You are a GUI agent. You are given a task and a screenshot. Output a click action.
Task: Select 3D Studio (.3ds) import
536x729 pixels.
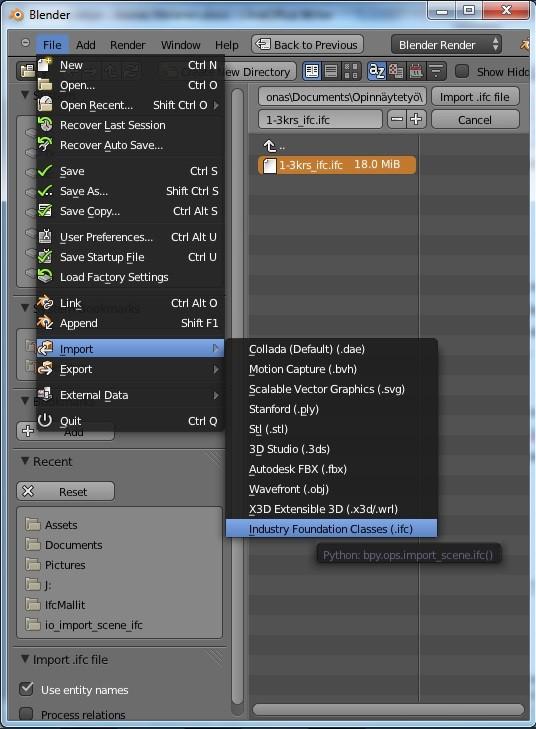[331, 449]
